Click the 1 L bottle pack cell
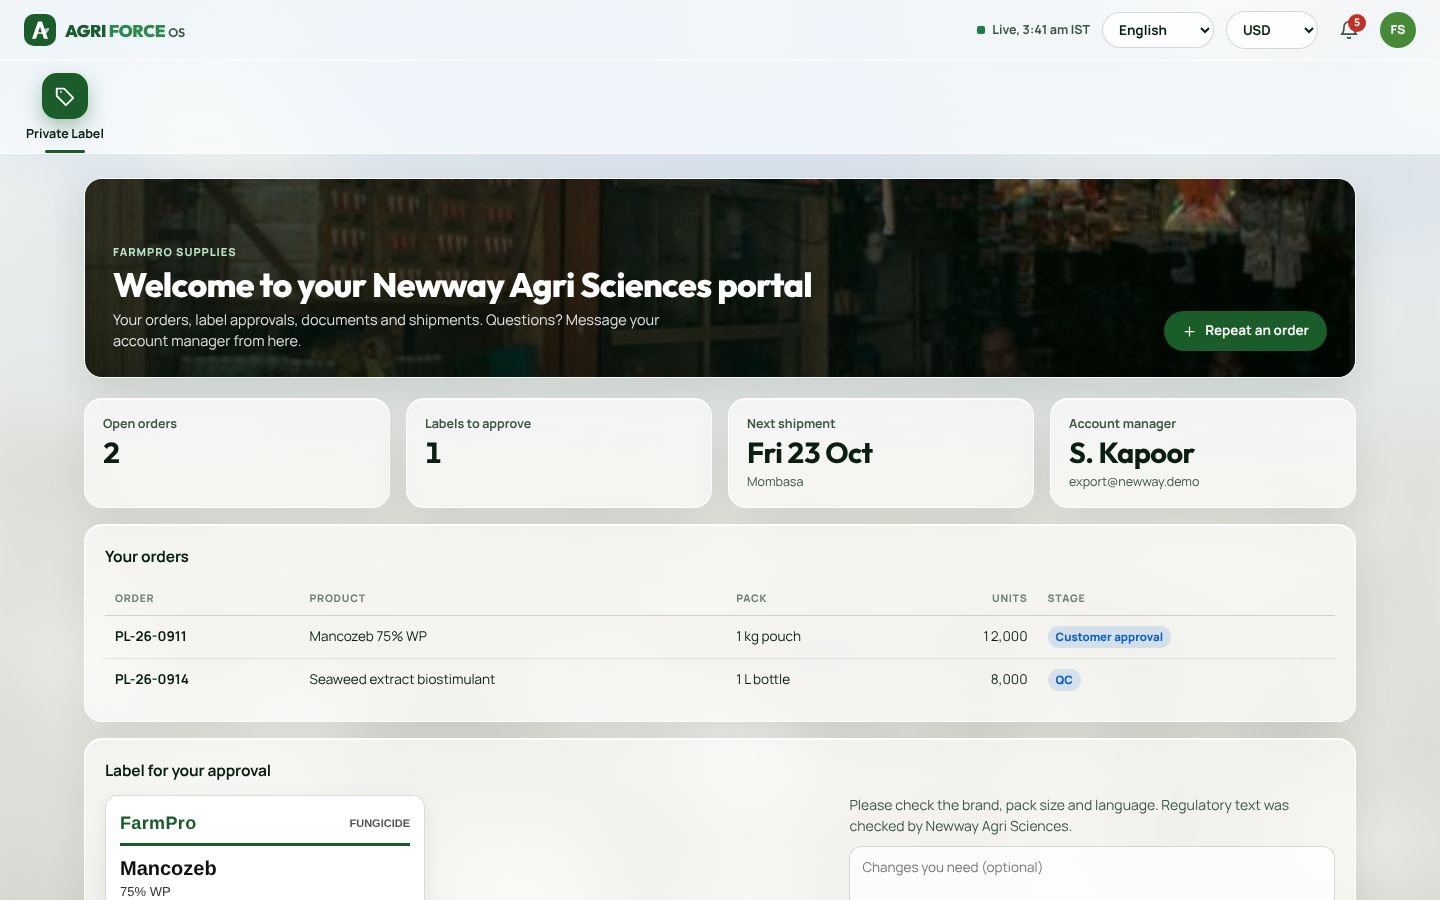Image resolution: width=1440 pixels, height=900 pixels. (763, 680)
